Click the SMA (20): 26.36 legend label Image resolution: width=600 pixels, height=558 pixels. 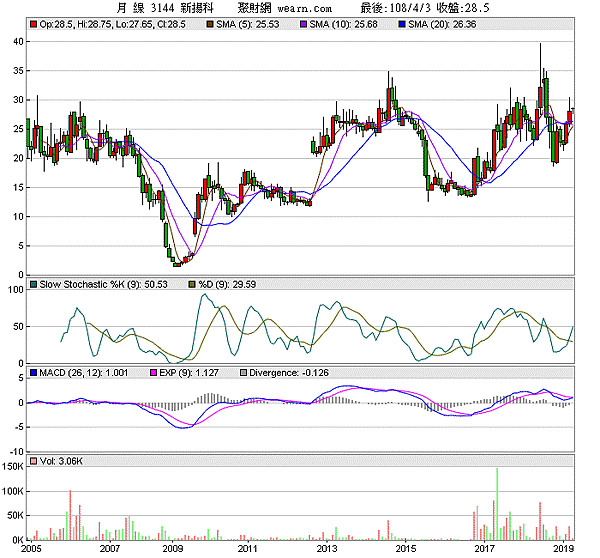pos(442,24)
